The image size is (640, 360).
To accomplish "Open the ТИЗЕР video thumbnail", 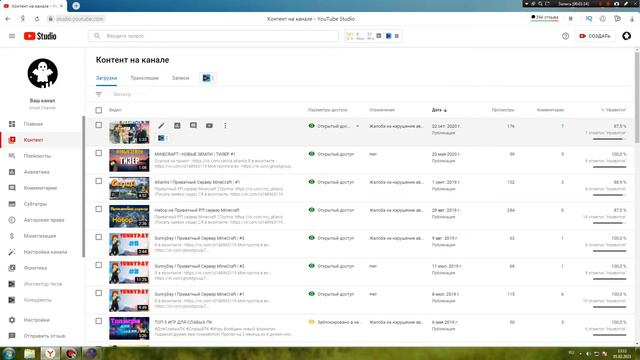I will [x=129, y=160].
